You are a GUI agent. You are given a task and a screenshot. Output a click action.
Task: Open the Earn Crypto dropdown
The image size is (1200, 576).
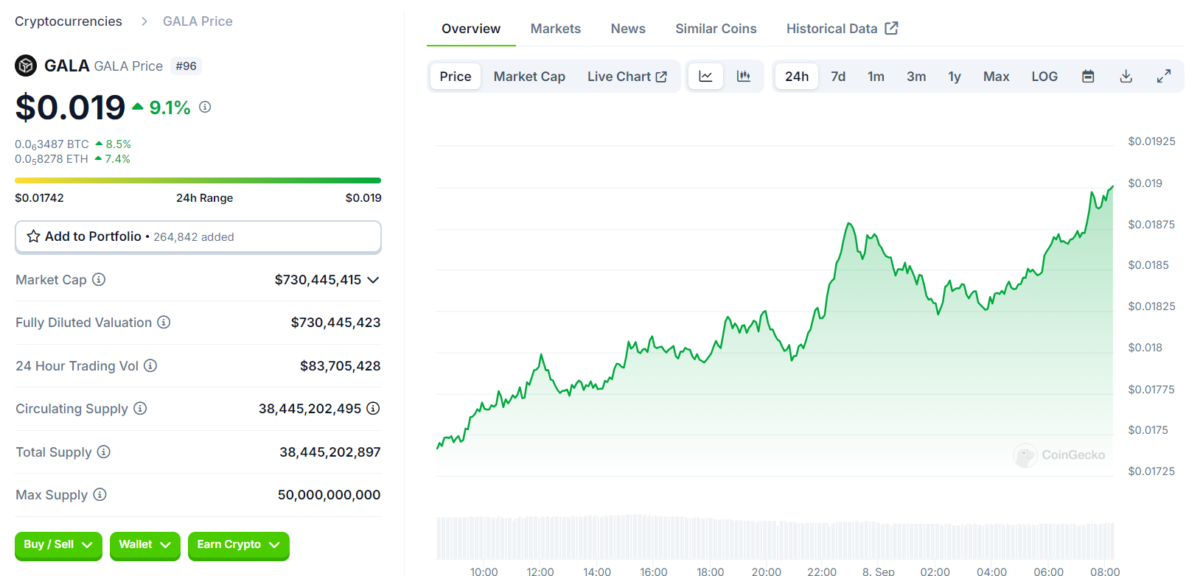click(x=238, y=545)
